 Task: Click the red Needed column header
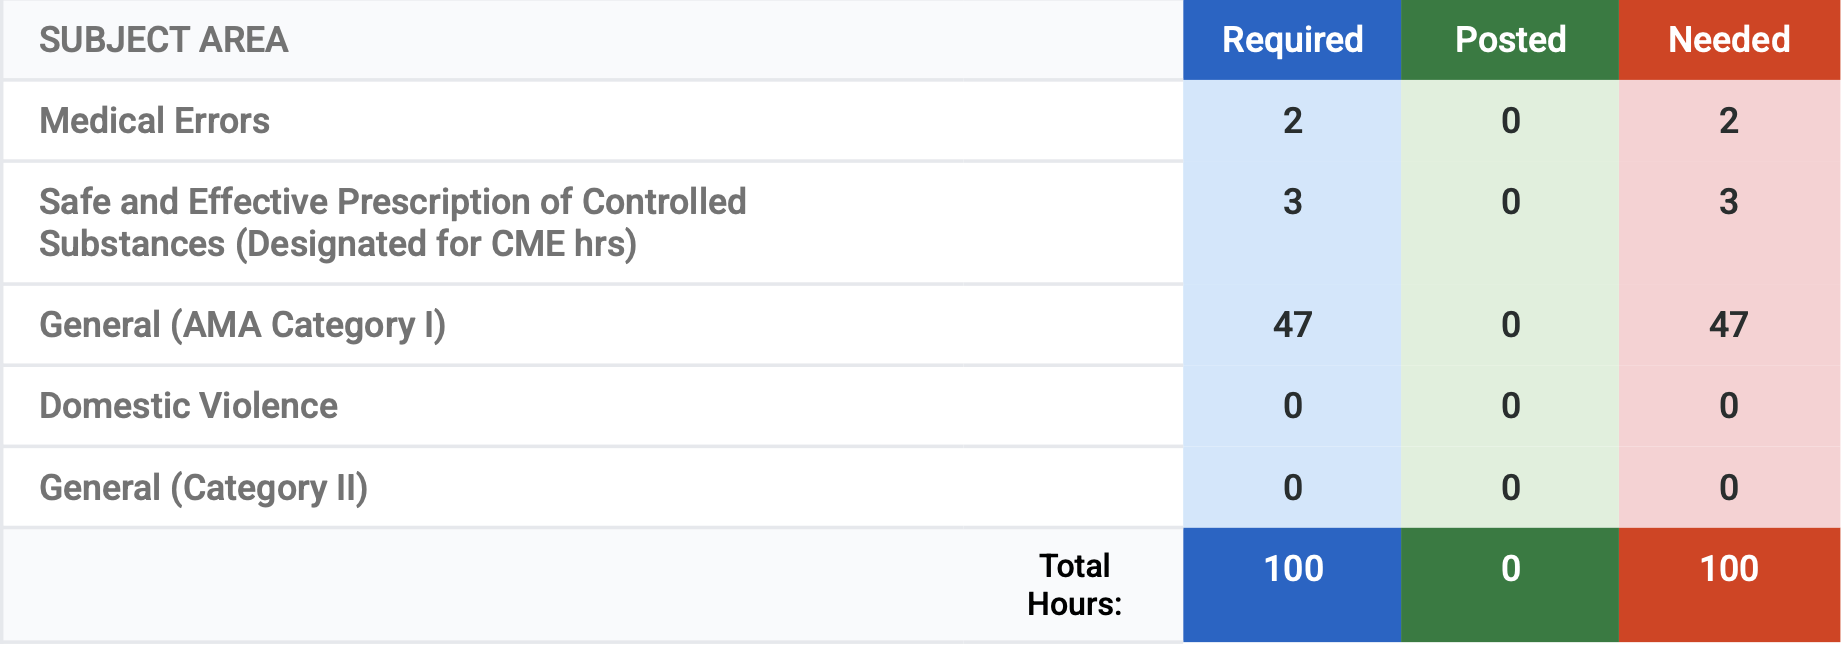pyautogui.click(x=1729, y=40)
